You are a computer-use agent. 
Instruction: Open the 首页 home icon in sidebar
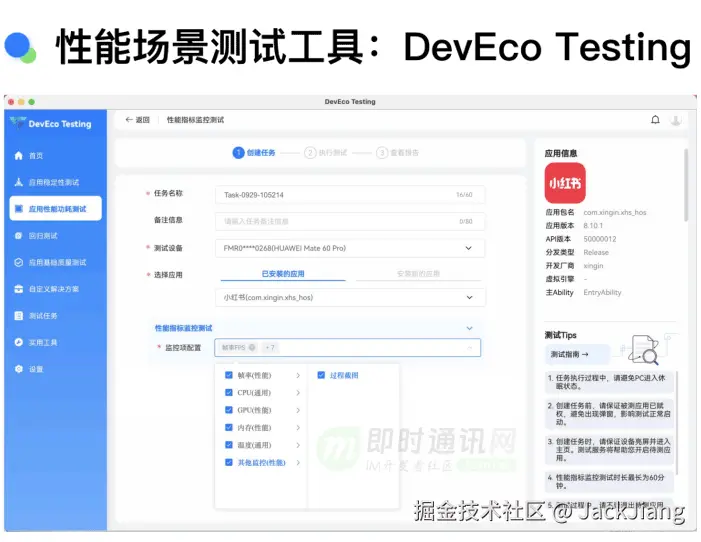click(18, 156)
